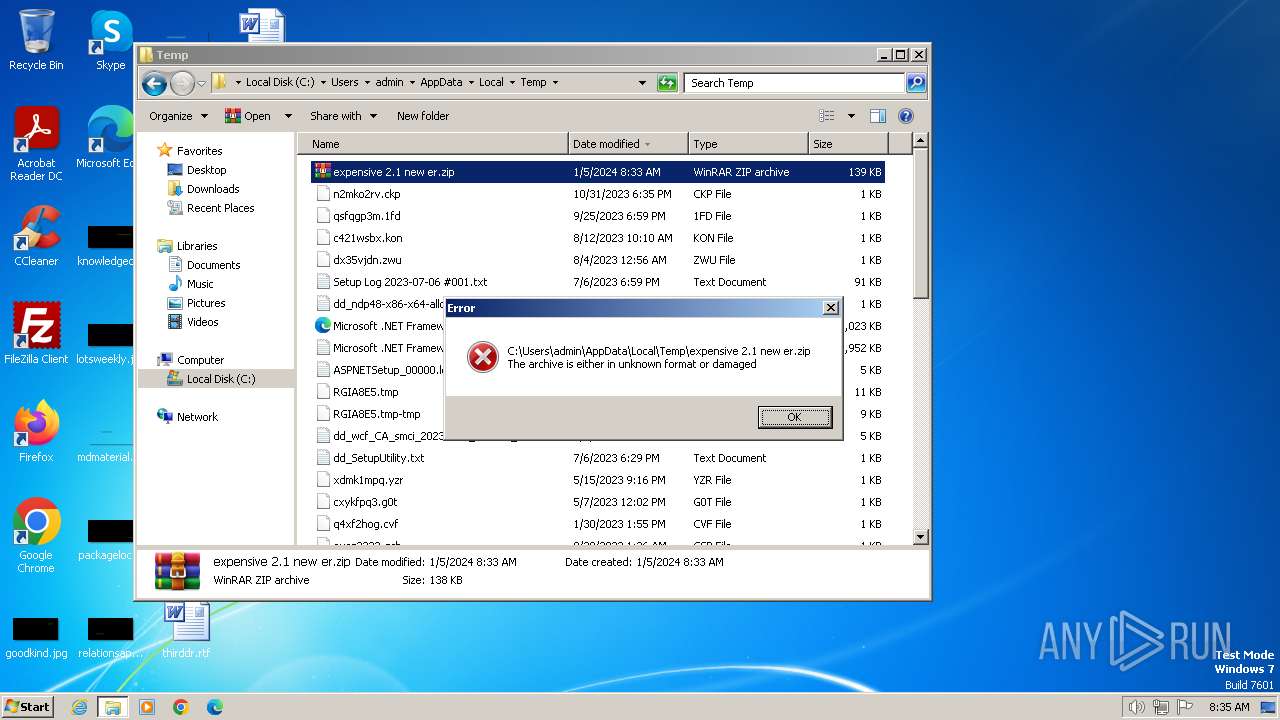
Task: Open the Google Chrome desktop shortcut
Action: coord(36,536)
